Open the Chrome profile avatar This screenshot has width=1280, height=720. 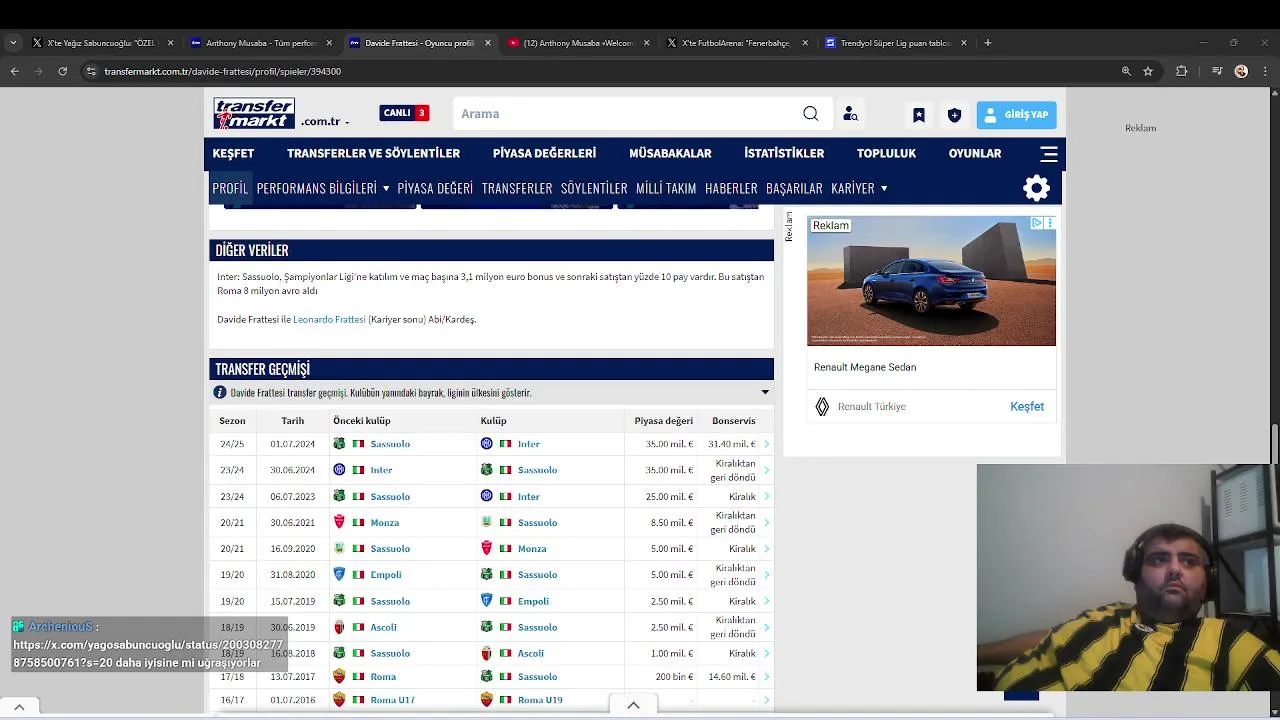click(1241, 71)
